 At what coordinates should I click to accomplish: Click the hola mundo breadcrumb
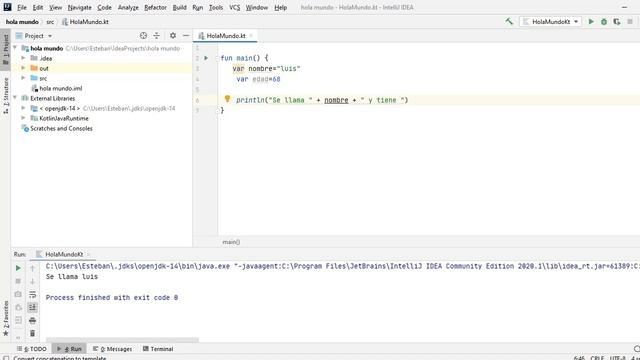point(22,22)
